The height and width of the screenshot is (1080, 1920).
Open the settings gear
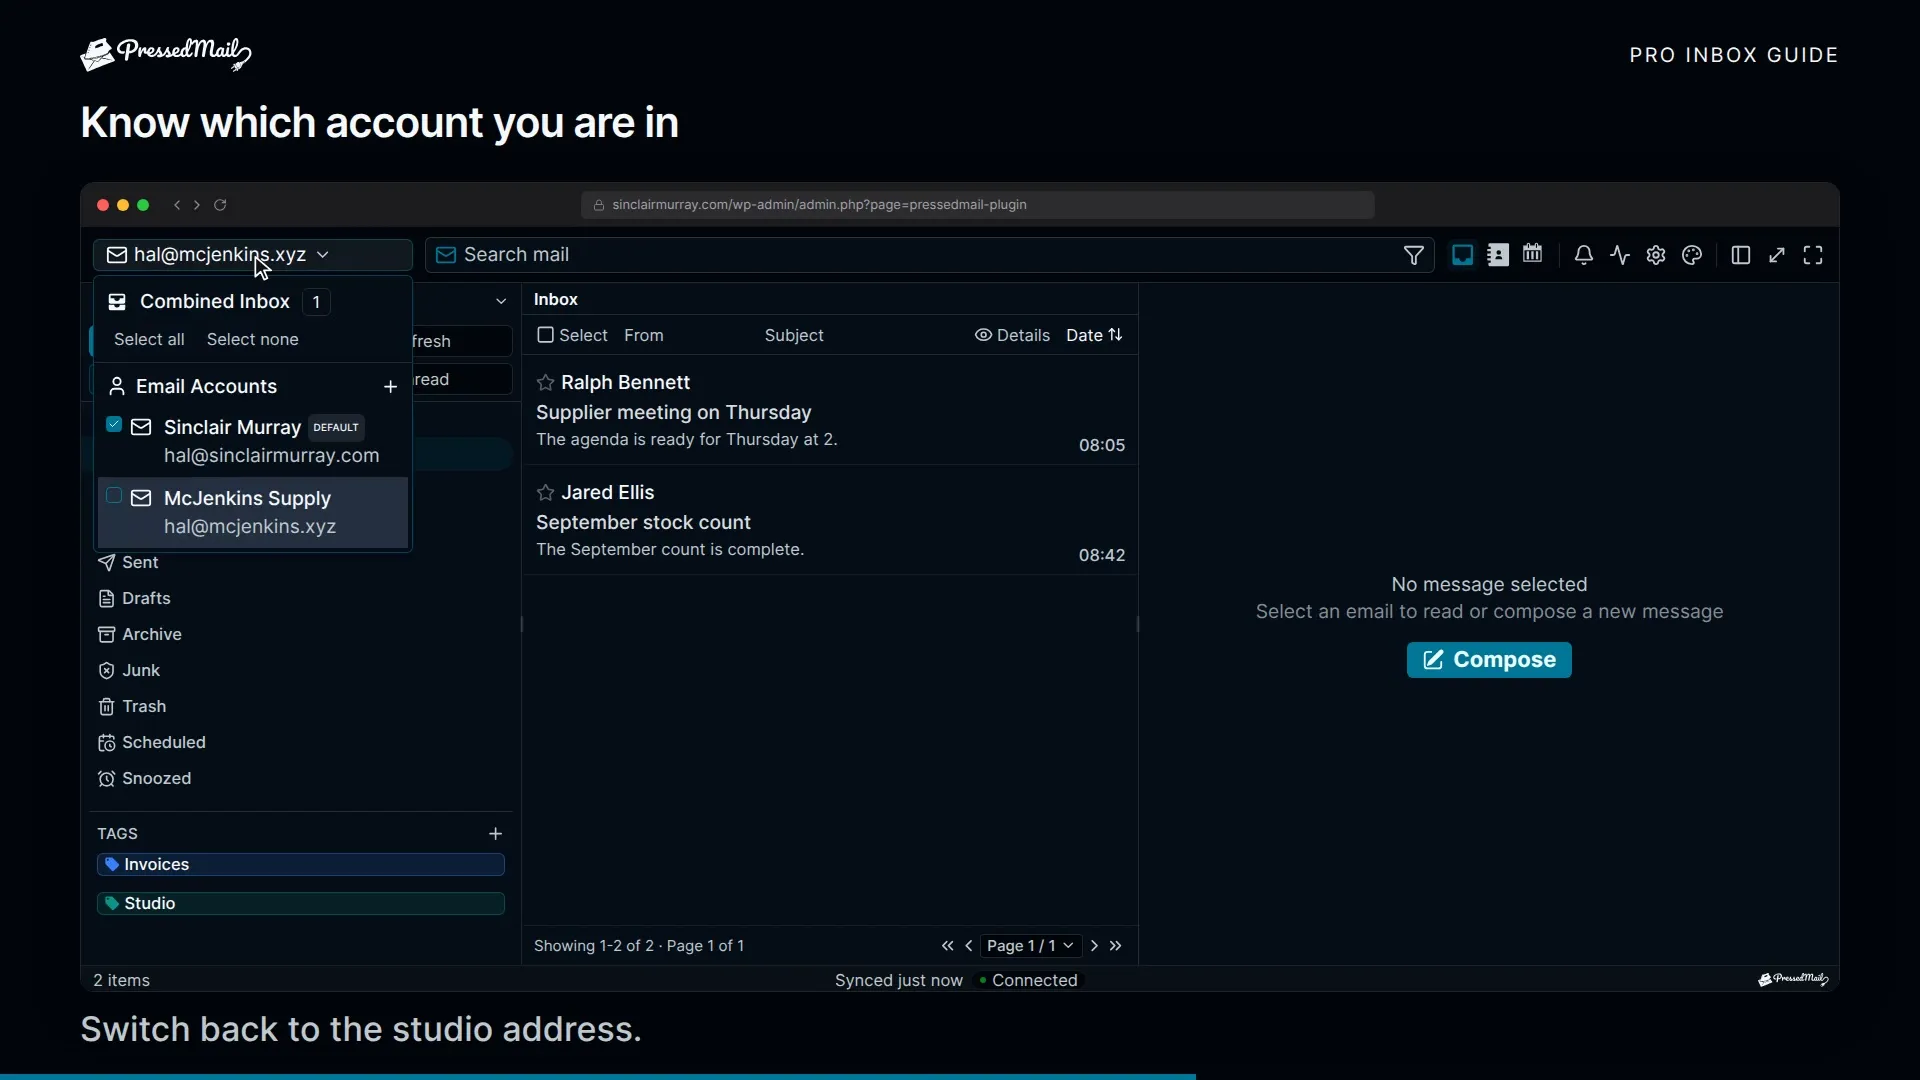click(1656, 256)
